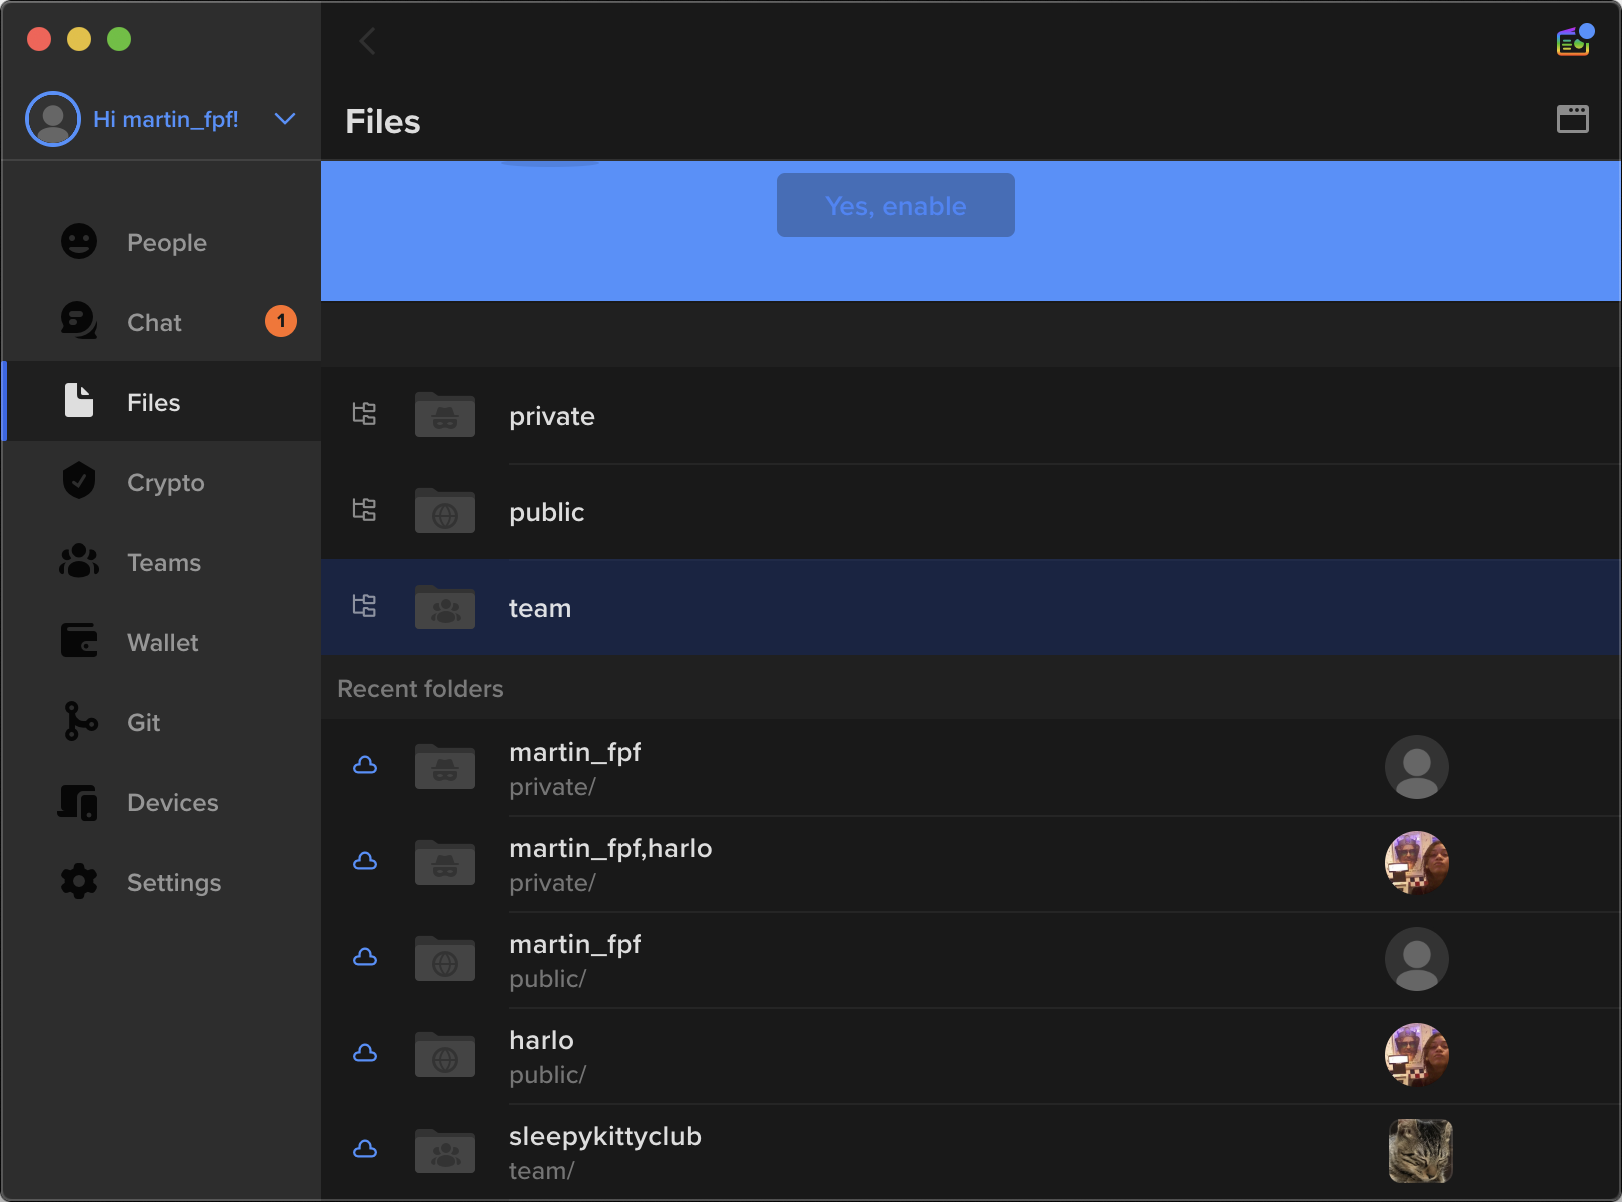The height and width of the screenshot is (1202, 1622).
Task: Click the Crypto shield icon
Action: pos(79,481)
